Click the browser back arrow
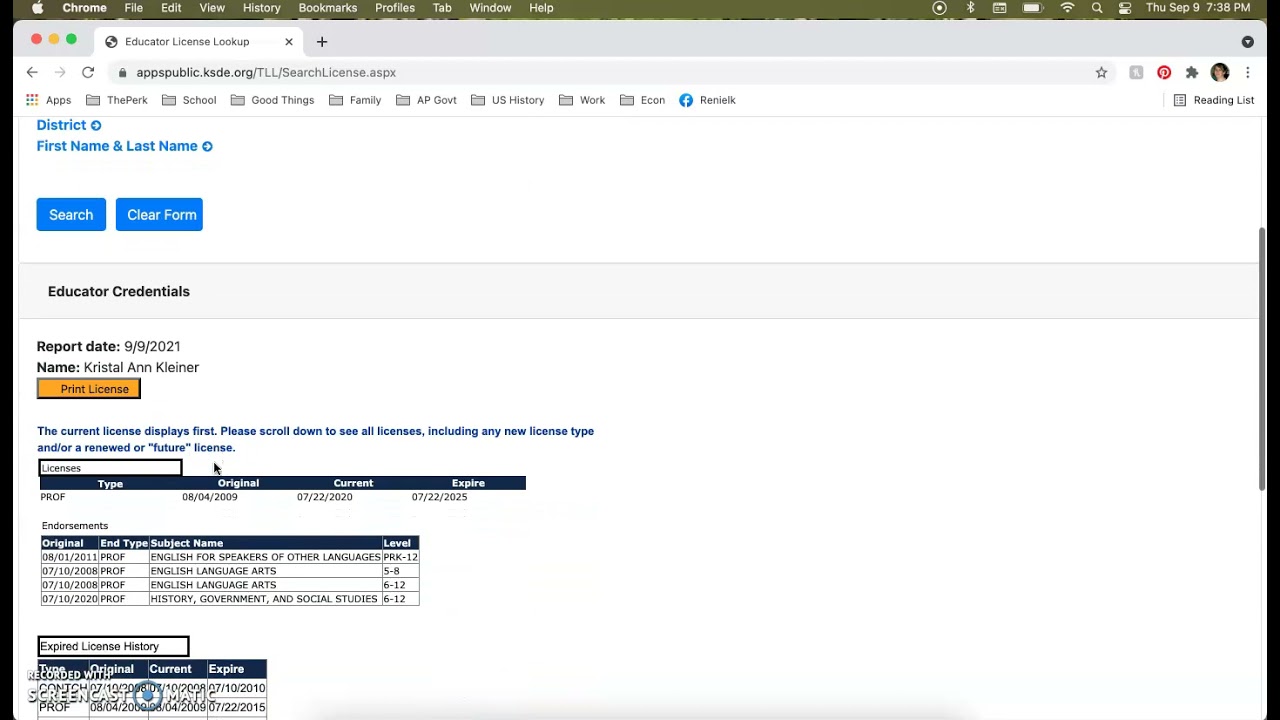 [x=32, y=72]
